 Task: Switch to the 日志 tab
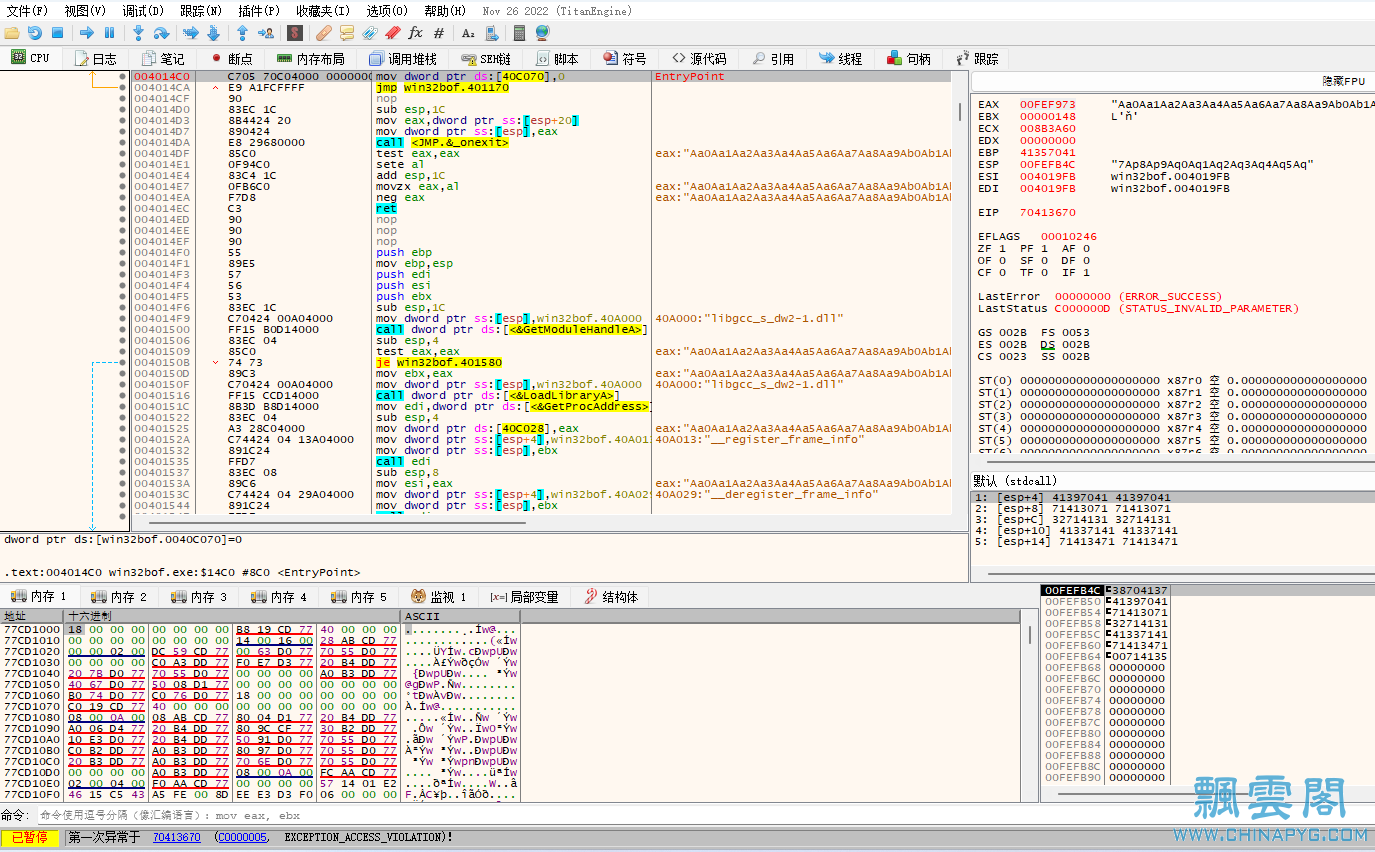pos(95,59)
